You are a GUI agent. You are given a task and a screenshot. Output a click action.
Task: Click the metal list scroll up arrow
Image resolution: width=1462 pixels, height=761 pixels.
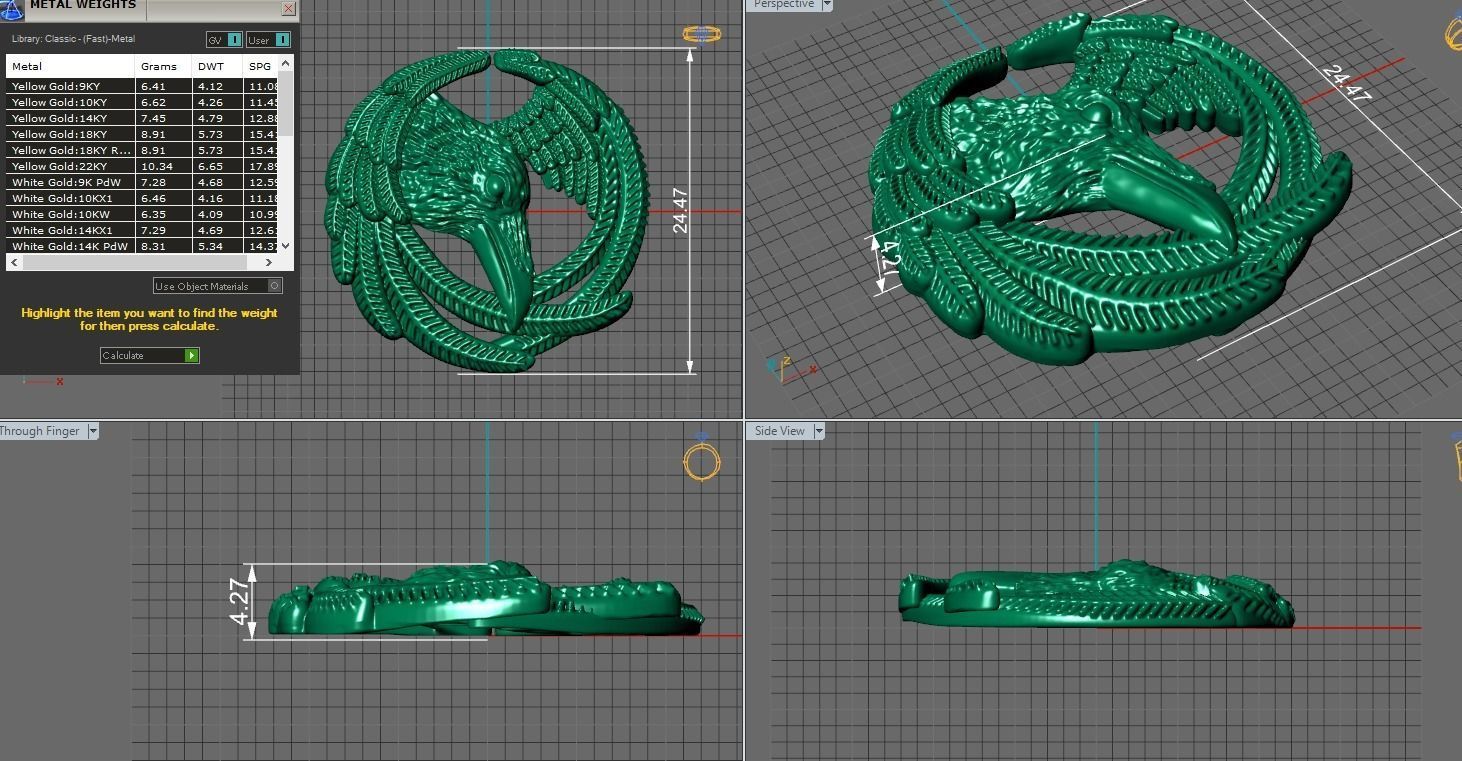(x=286, y=63)
